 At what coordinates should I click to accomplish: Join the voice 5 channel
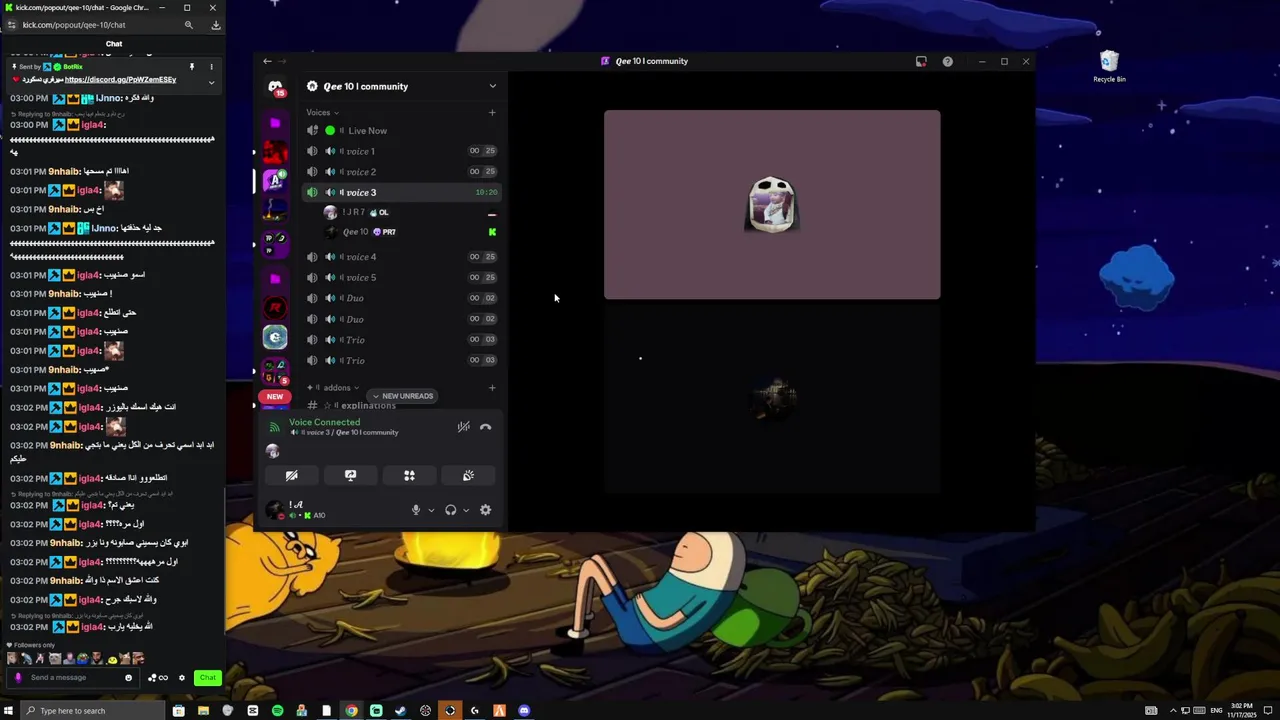point(401,278)
